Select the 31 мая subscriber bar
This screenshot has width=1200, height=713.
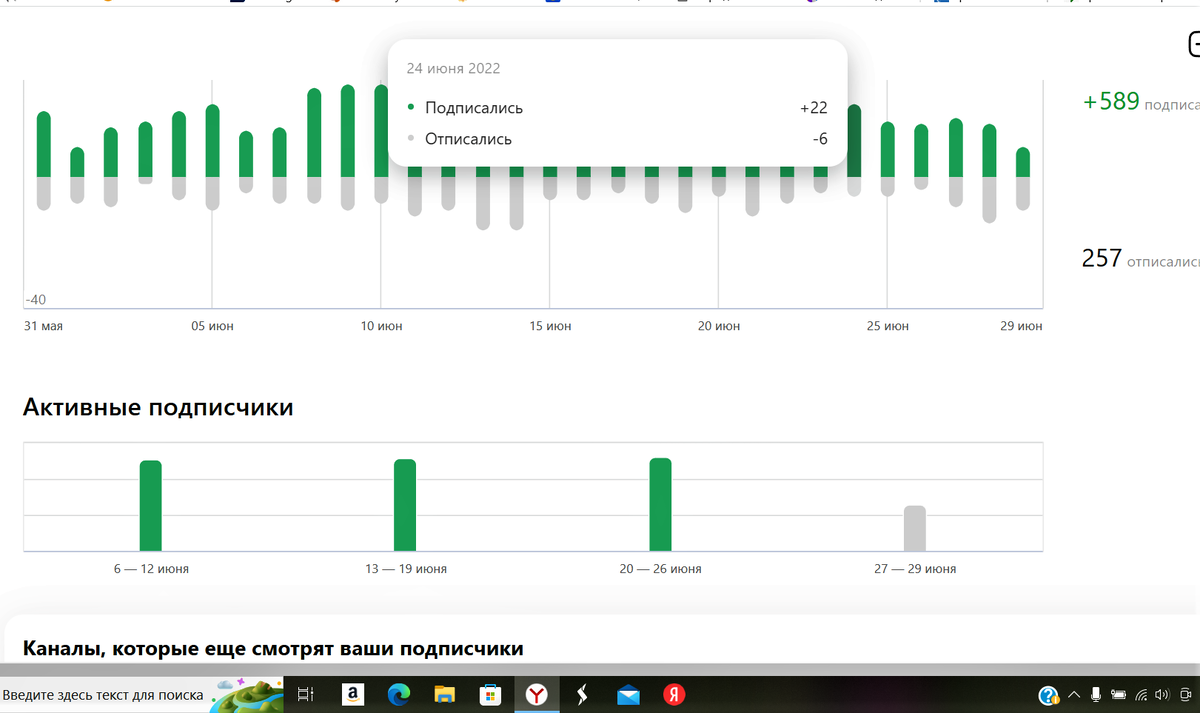tap(43, 160)
